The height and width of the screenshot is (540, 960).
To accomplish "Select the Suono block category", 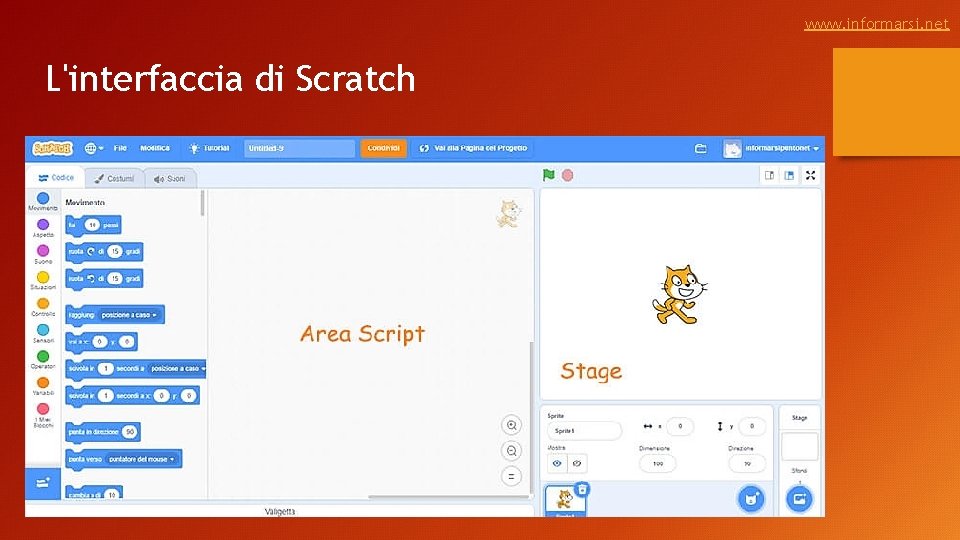I will coord(43,254).
